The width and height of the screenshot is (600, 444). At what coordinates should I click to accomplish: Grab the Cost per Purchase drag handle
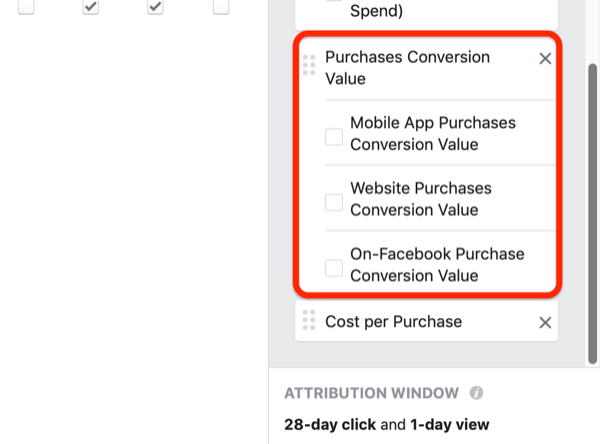(309, 322)
